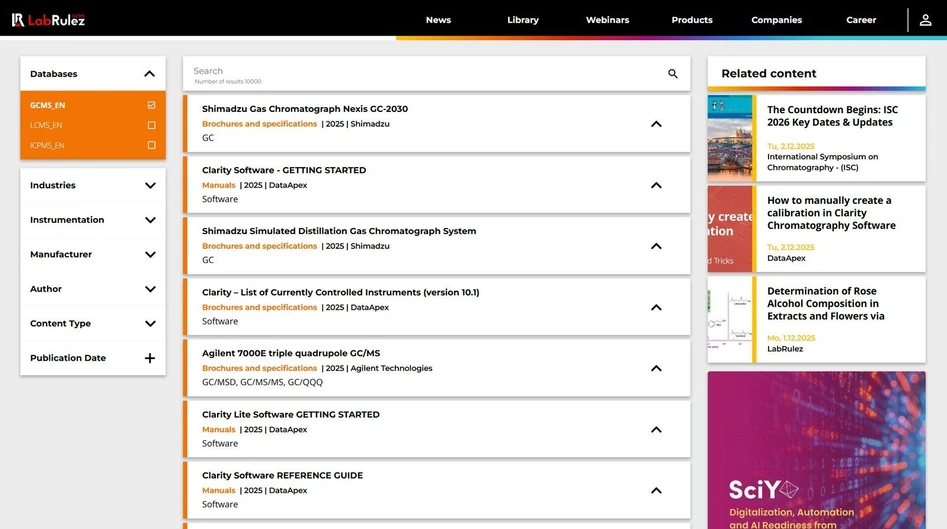Image resolution: width=947 pixels, height=529 pixels.
Task: Uncheck the GCMS_EN database checkbox
Action: 151,105
